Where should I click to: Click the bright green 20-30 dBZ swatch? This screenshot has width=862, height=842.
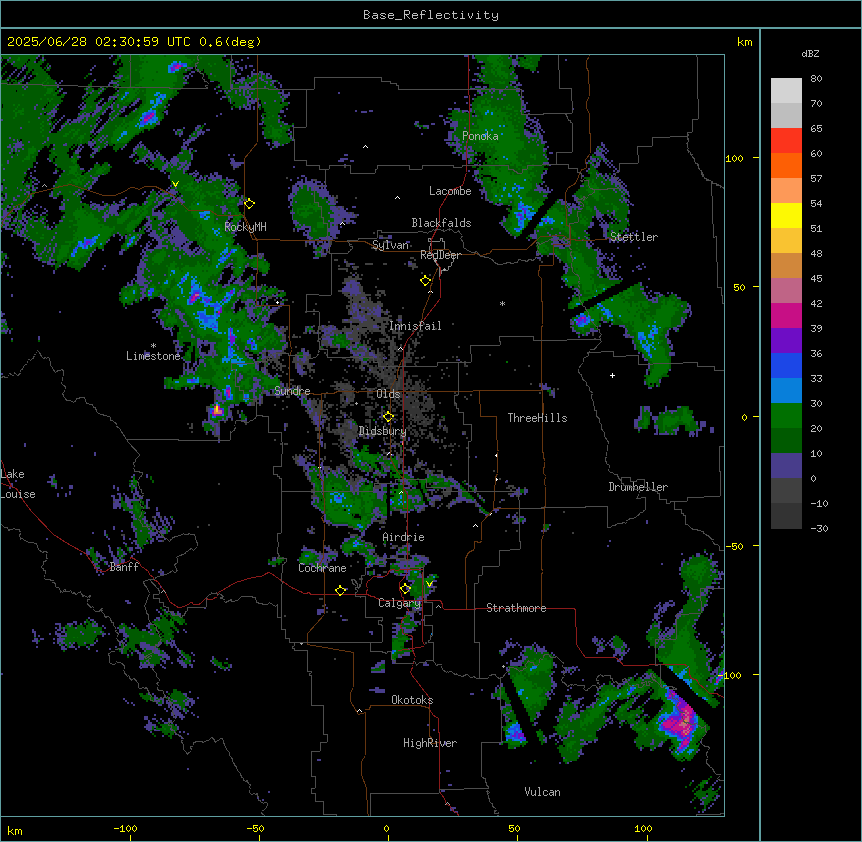[x=786, y=416]
